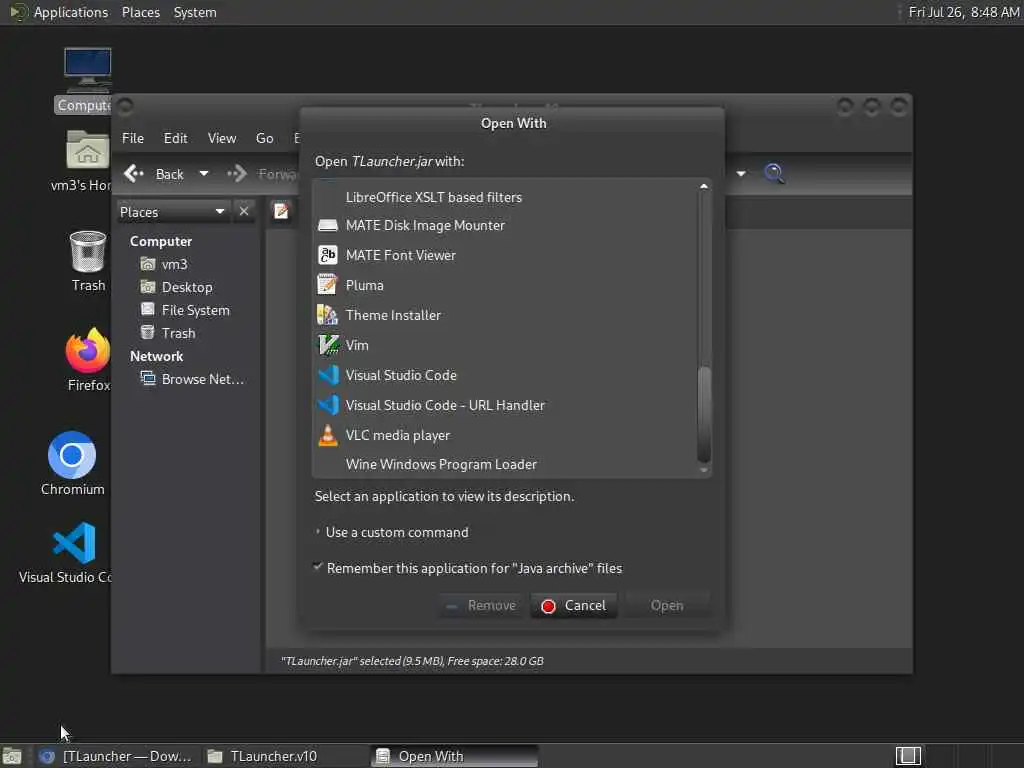Pick the Pluma notepad icon

(328, 285)
